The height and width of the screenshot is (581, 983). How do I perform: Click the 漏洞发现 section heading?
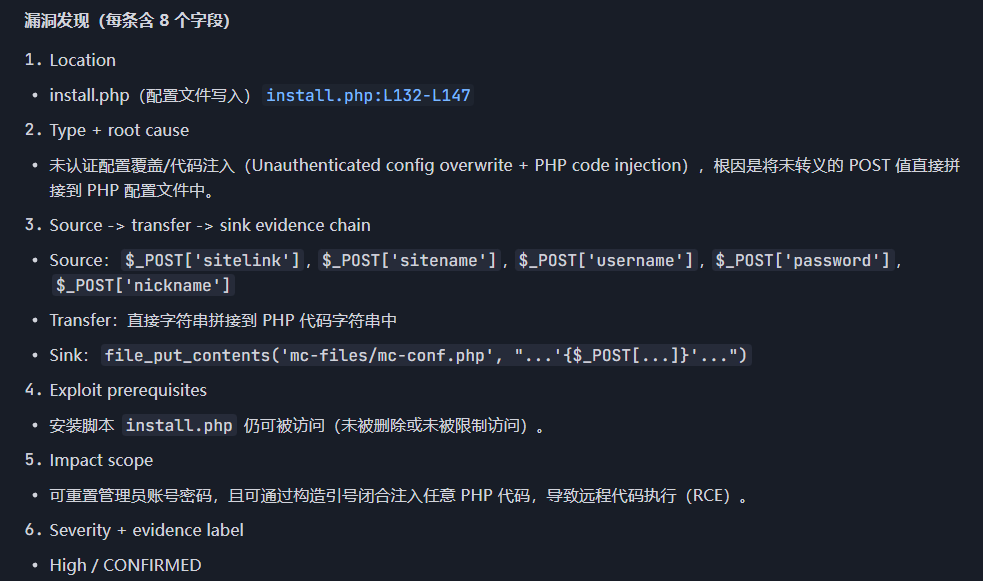pyautogui.click(x=127, y=21)
